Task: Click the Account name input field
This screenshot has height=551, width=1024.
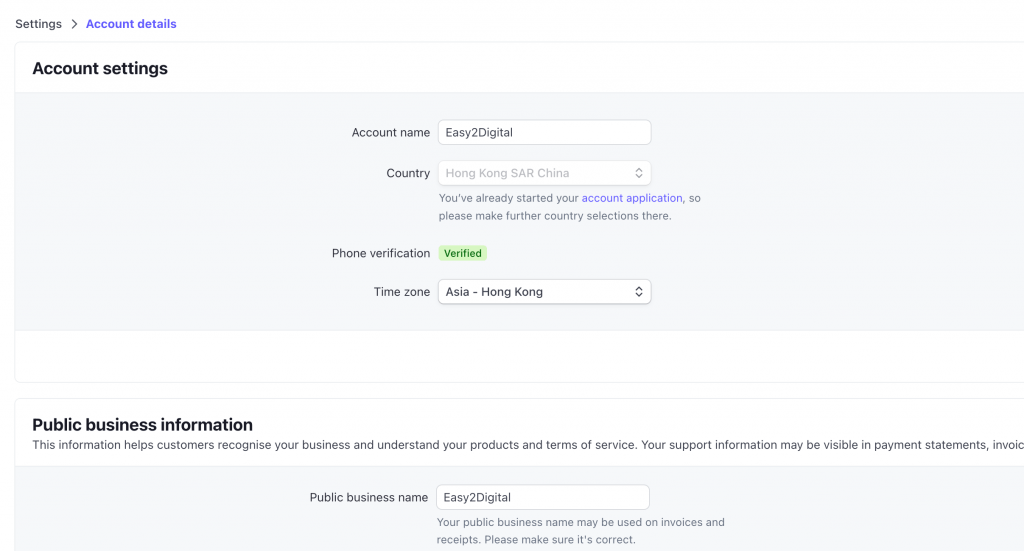Action: click(544, 132)
